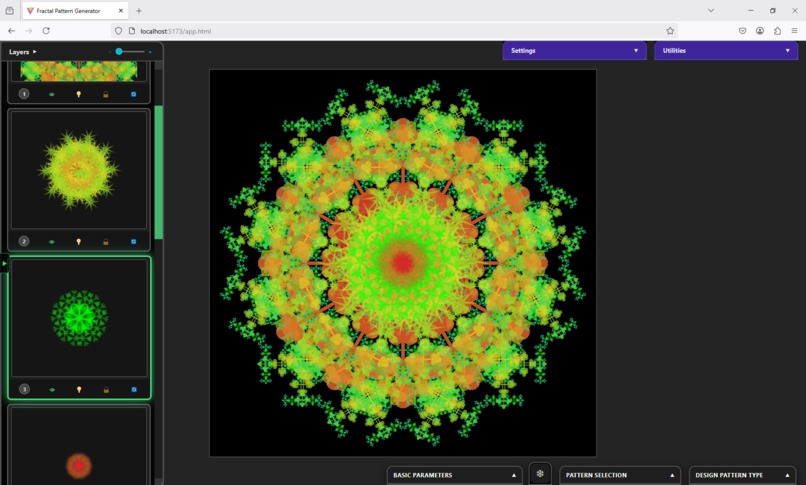Click blue square icon of layer 3
This screenshot has width=806, height=485.
pyautogui.click(x=134, y=389)
